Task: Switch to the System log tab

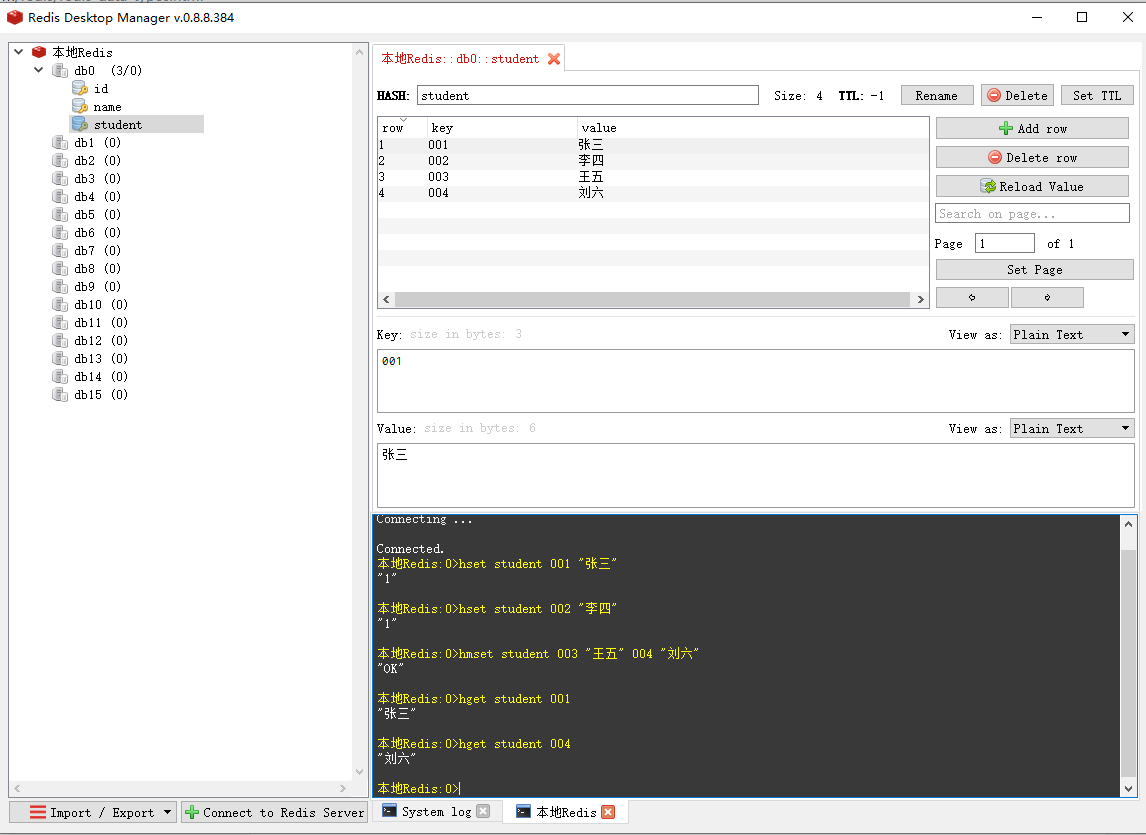Action: 436,812
